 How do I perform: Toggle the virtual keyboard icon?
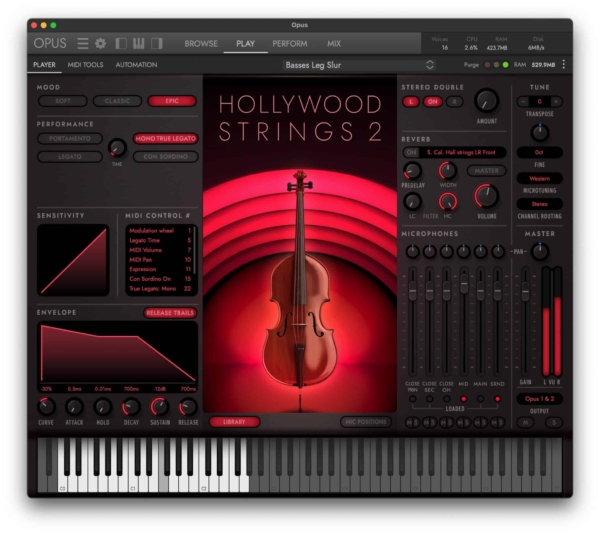(x=139, y=43)
